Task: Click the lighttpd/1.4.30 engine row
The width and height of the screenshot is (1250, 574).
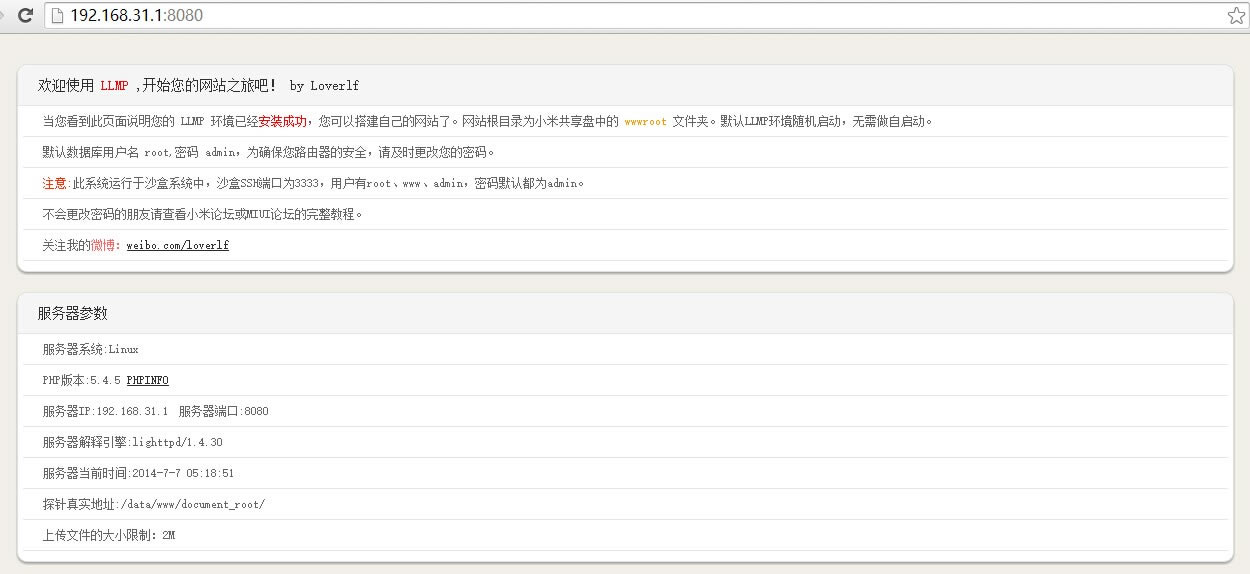Action: click(132, 442)
